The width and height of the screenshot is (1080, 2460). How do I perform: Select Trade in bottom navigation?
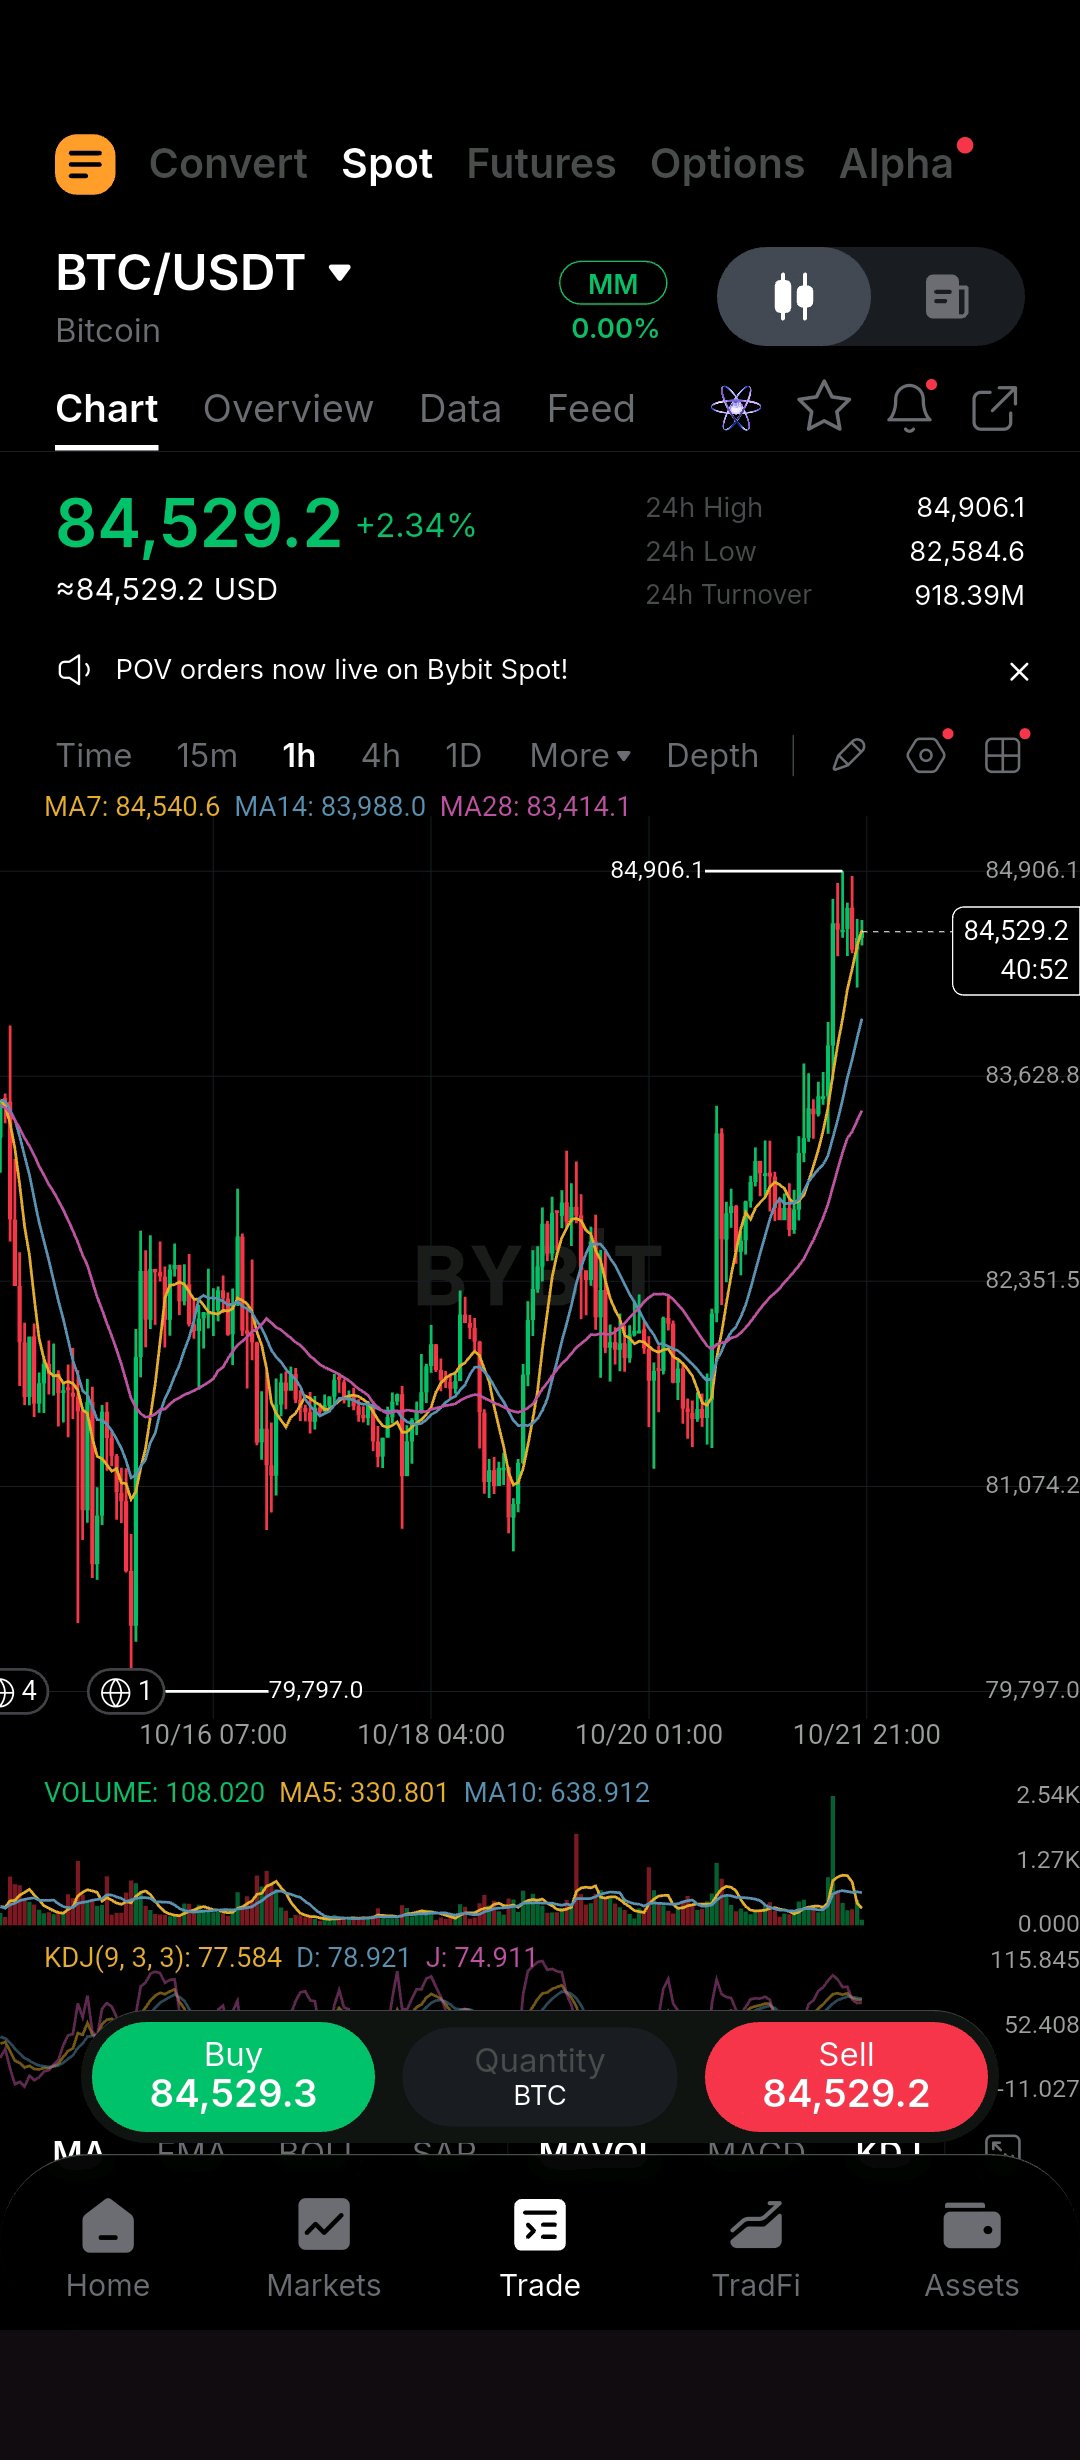(540, 2249)
